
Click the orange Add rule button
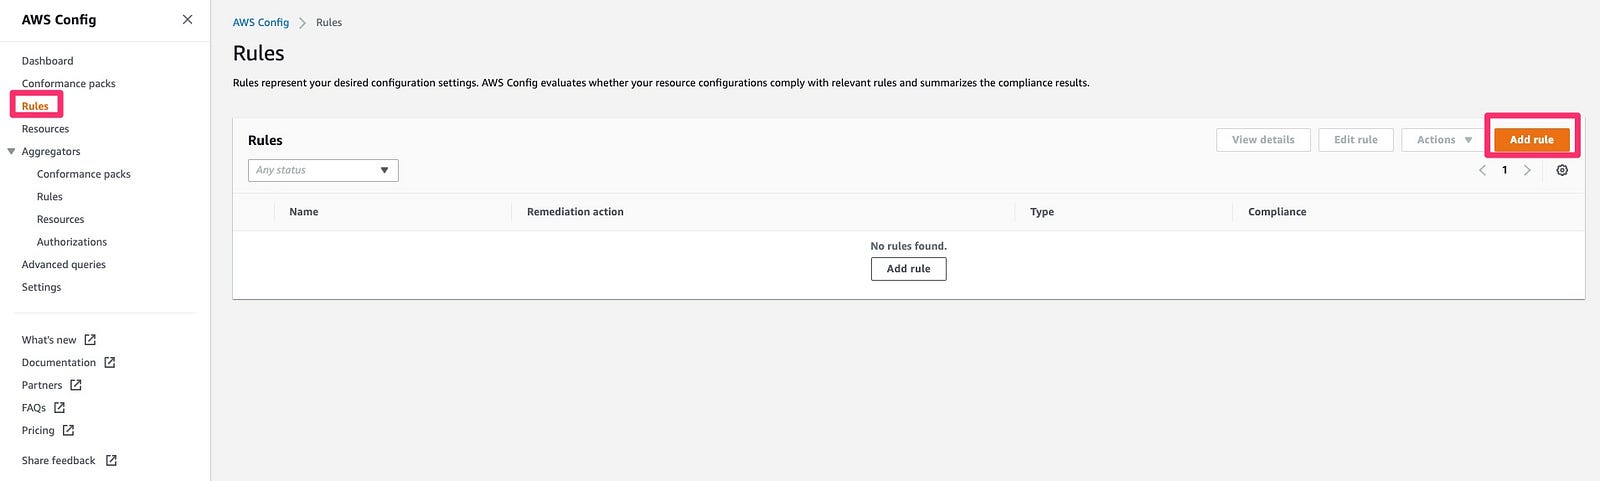click(x=1531, y=140)
